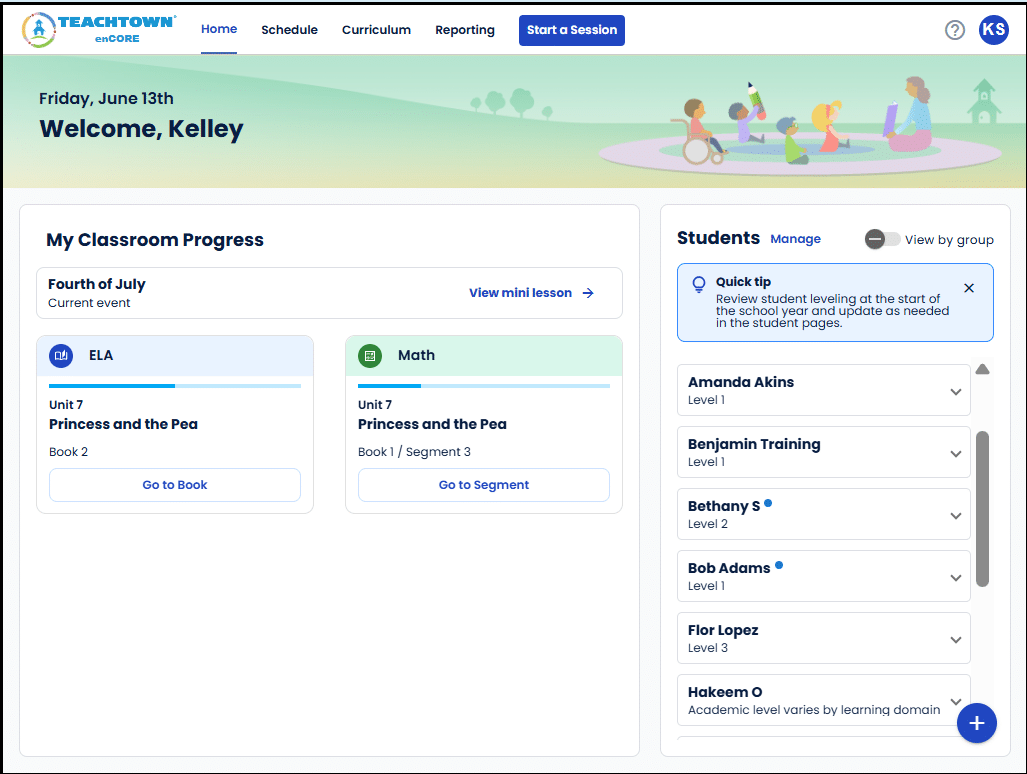Click the TeachTown enCORE logo
The height and width of the screenshot is (774, 1027).
point(98,30)
